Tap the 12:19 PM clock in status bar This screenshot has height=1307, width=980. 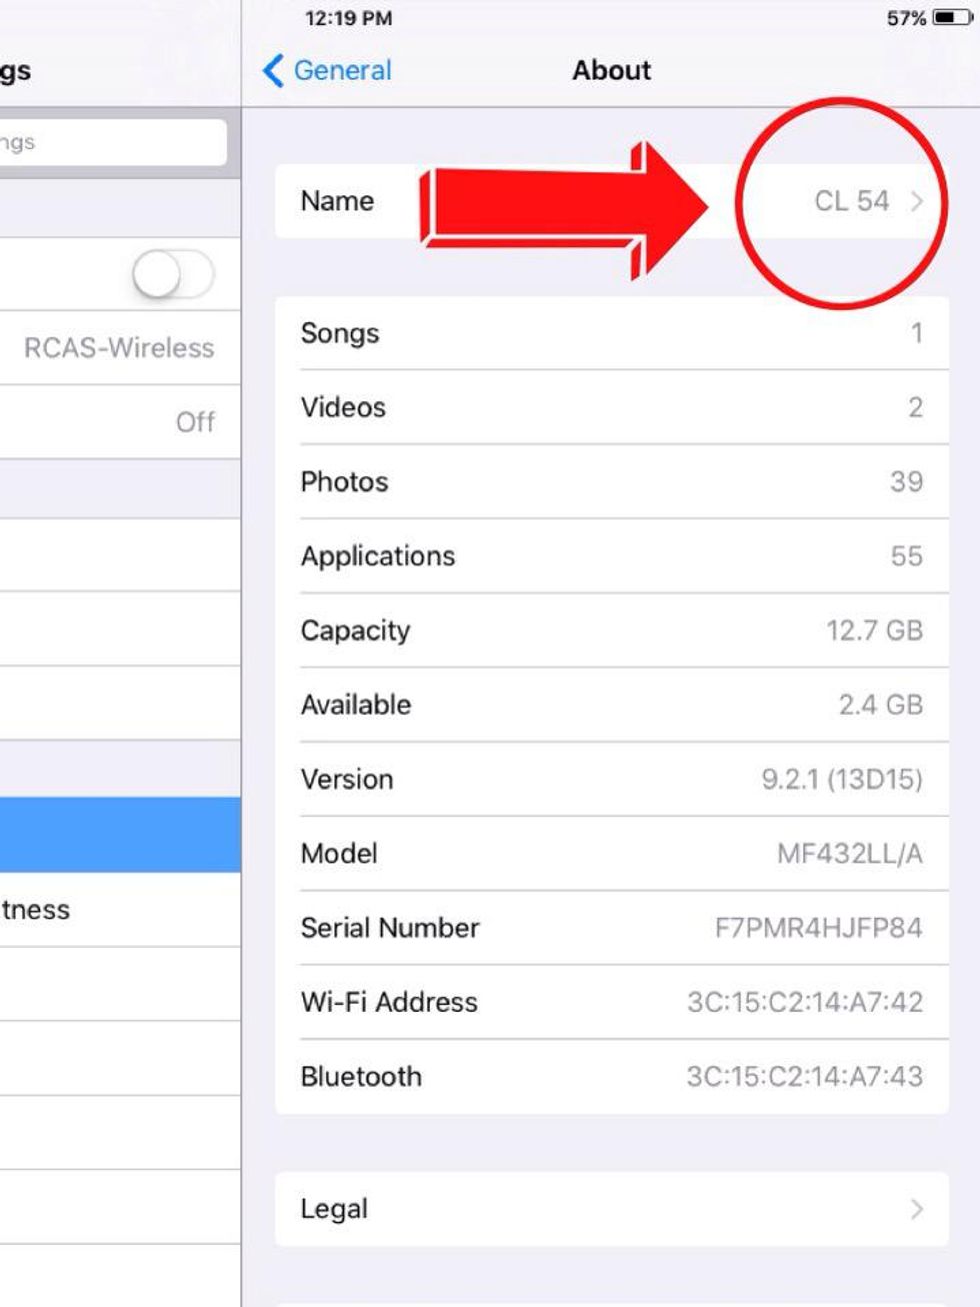click(x=349, y=18)
